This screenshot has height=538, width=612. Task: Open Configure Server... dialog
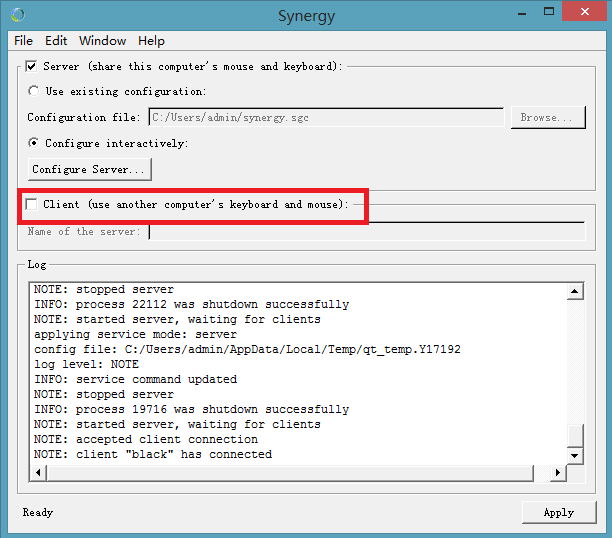pos(90,169)
